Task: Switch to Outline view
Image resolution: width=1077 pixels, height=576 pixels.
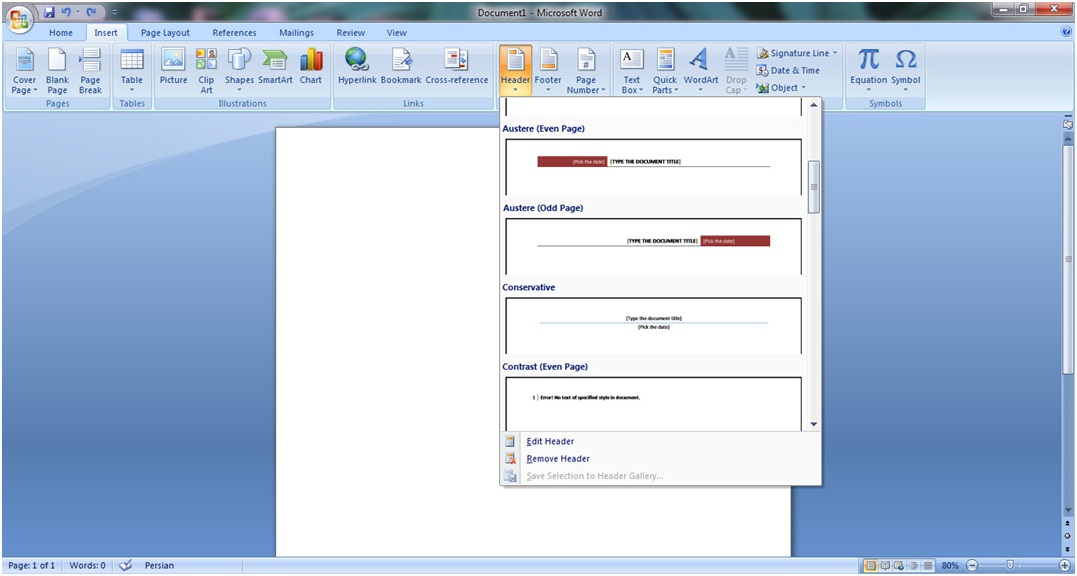Action: click(x=914, y=566)
